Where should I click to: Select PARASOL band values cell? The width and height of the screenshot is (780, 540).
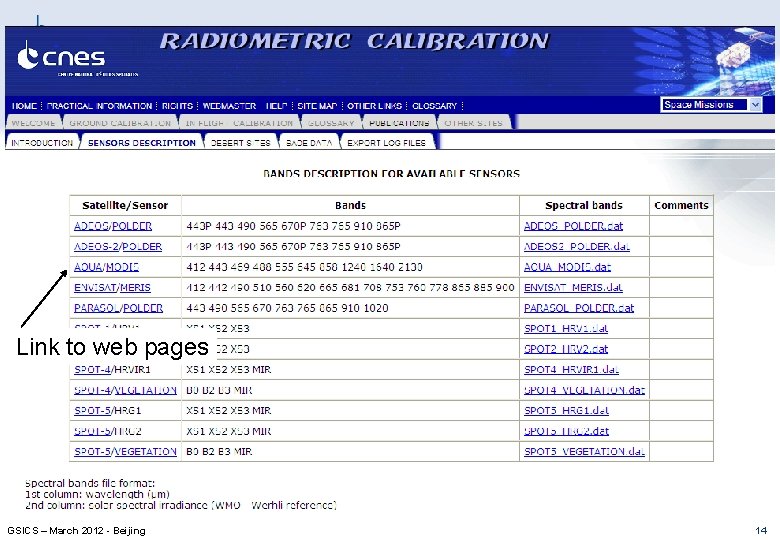coord(350,308)
